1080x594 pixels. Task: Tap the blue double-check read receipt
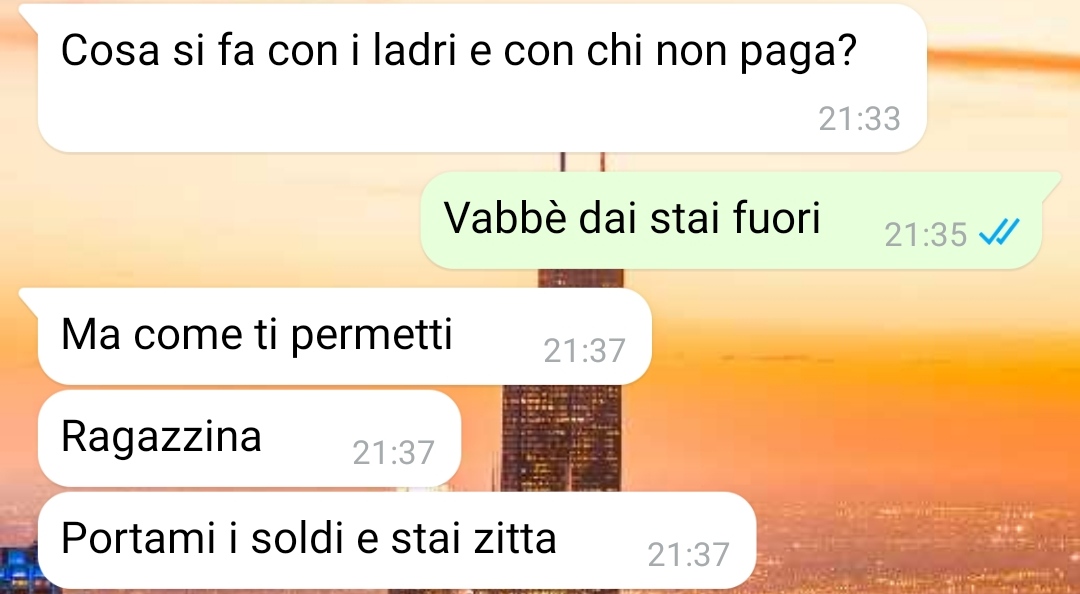999,232
